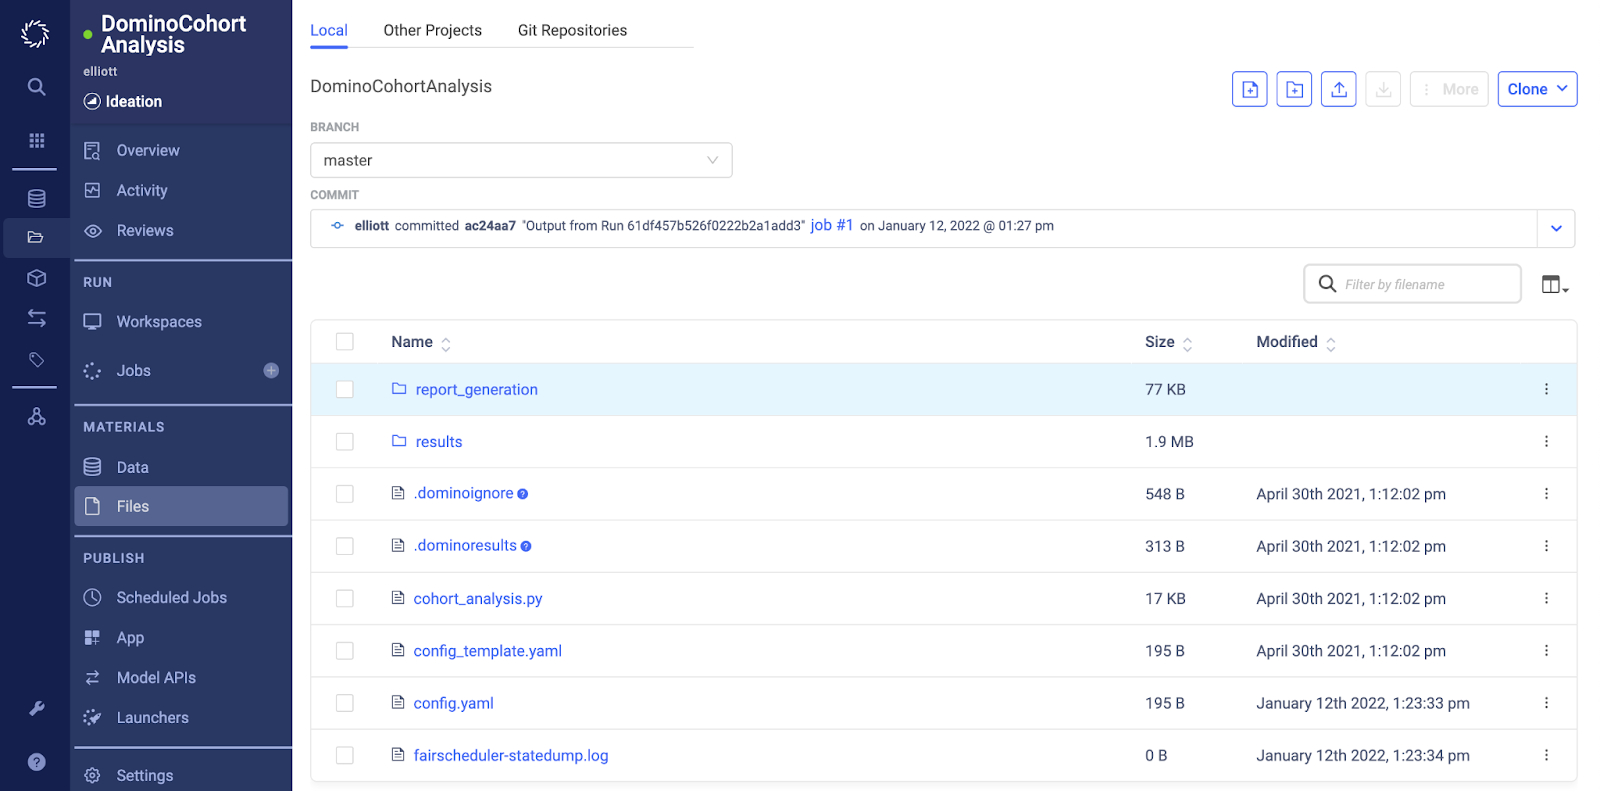
Task: Click help badge beside .dominoresults
Action: 526,546
